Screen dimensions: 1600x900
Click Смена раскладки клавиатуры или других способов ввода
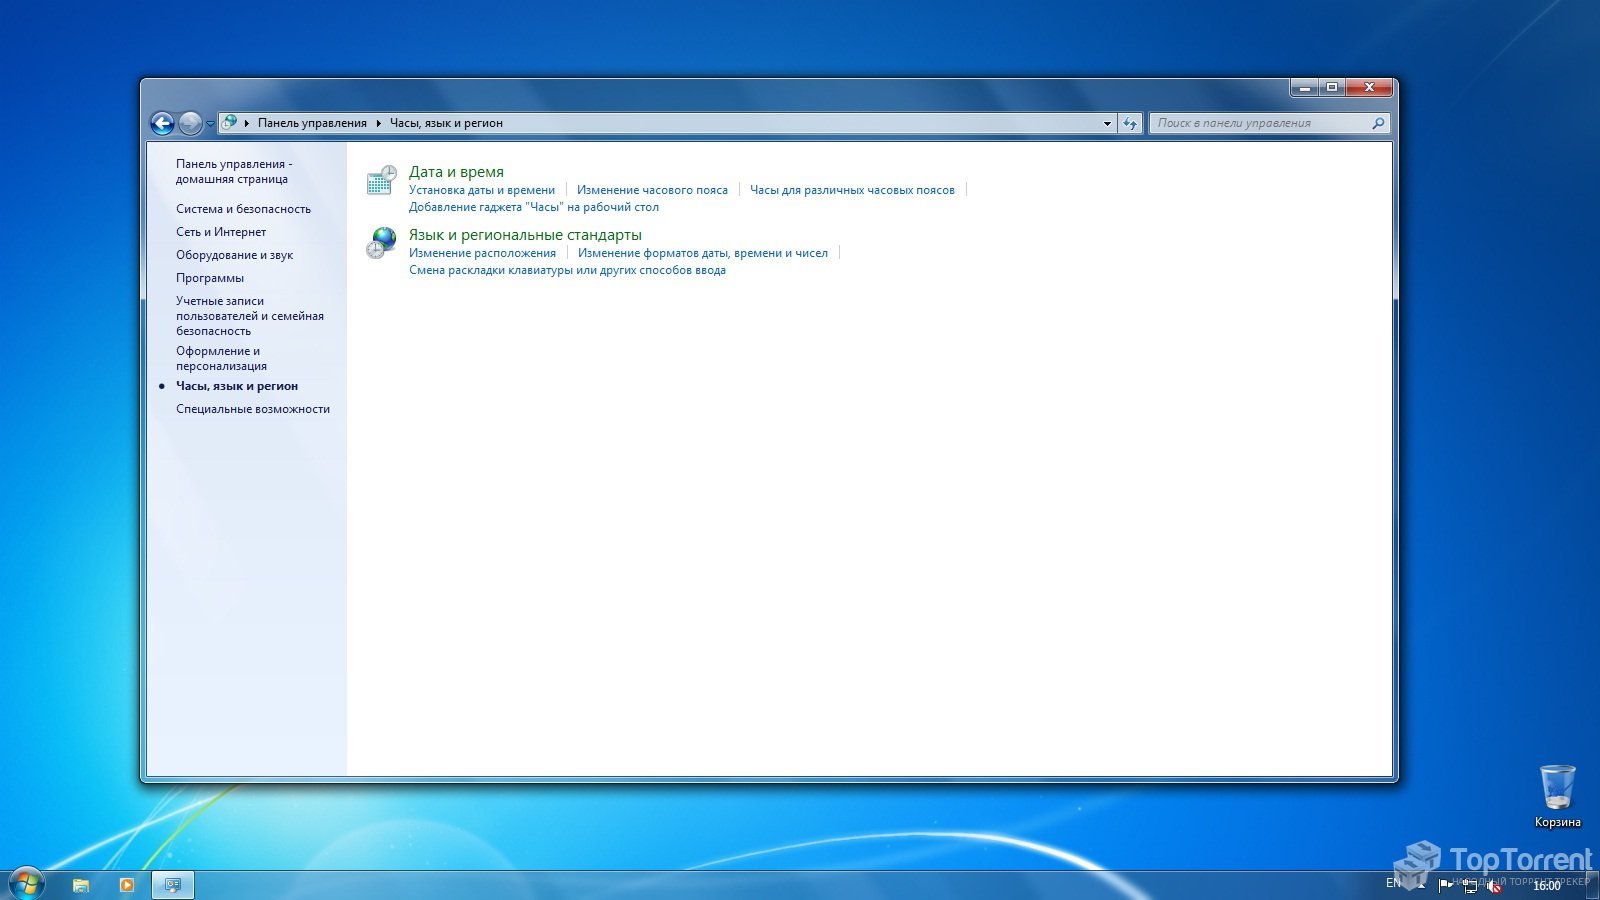[567, 270]
